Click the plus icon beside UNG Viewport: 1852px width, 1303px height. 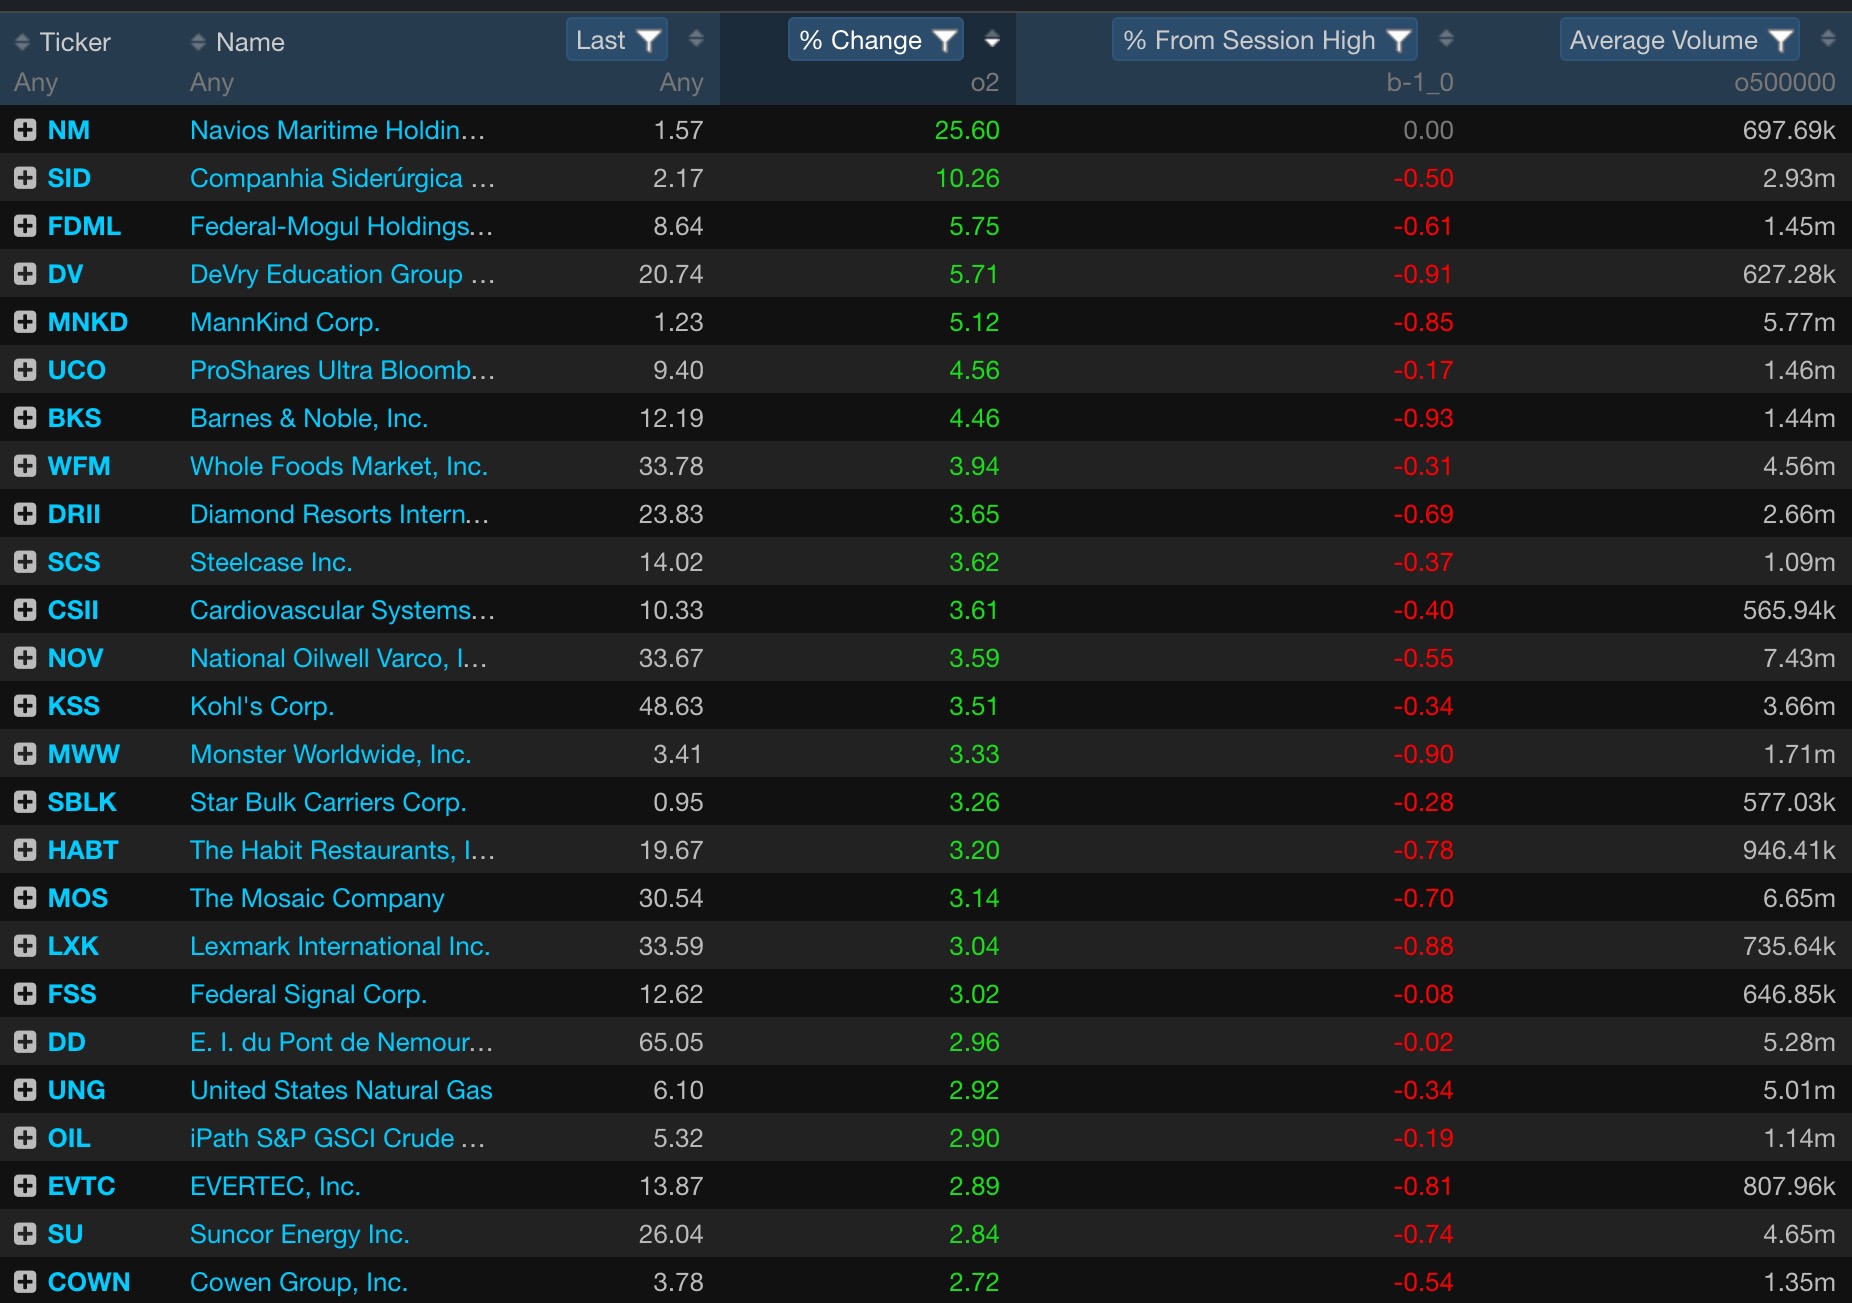point(25,1090)
